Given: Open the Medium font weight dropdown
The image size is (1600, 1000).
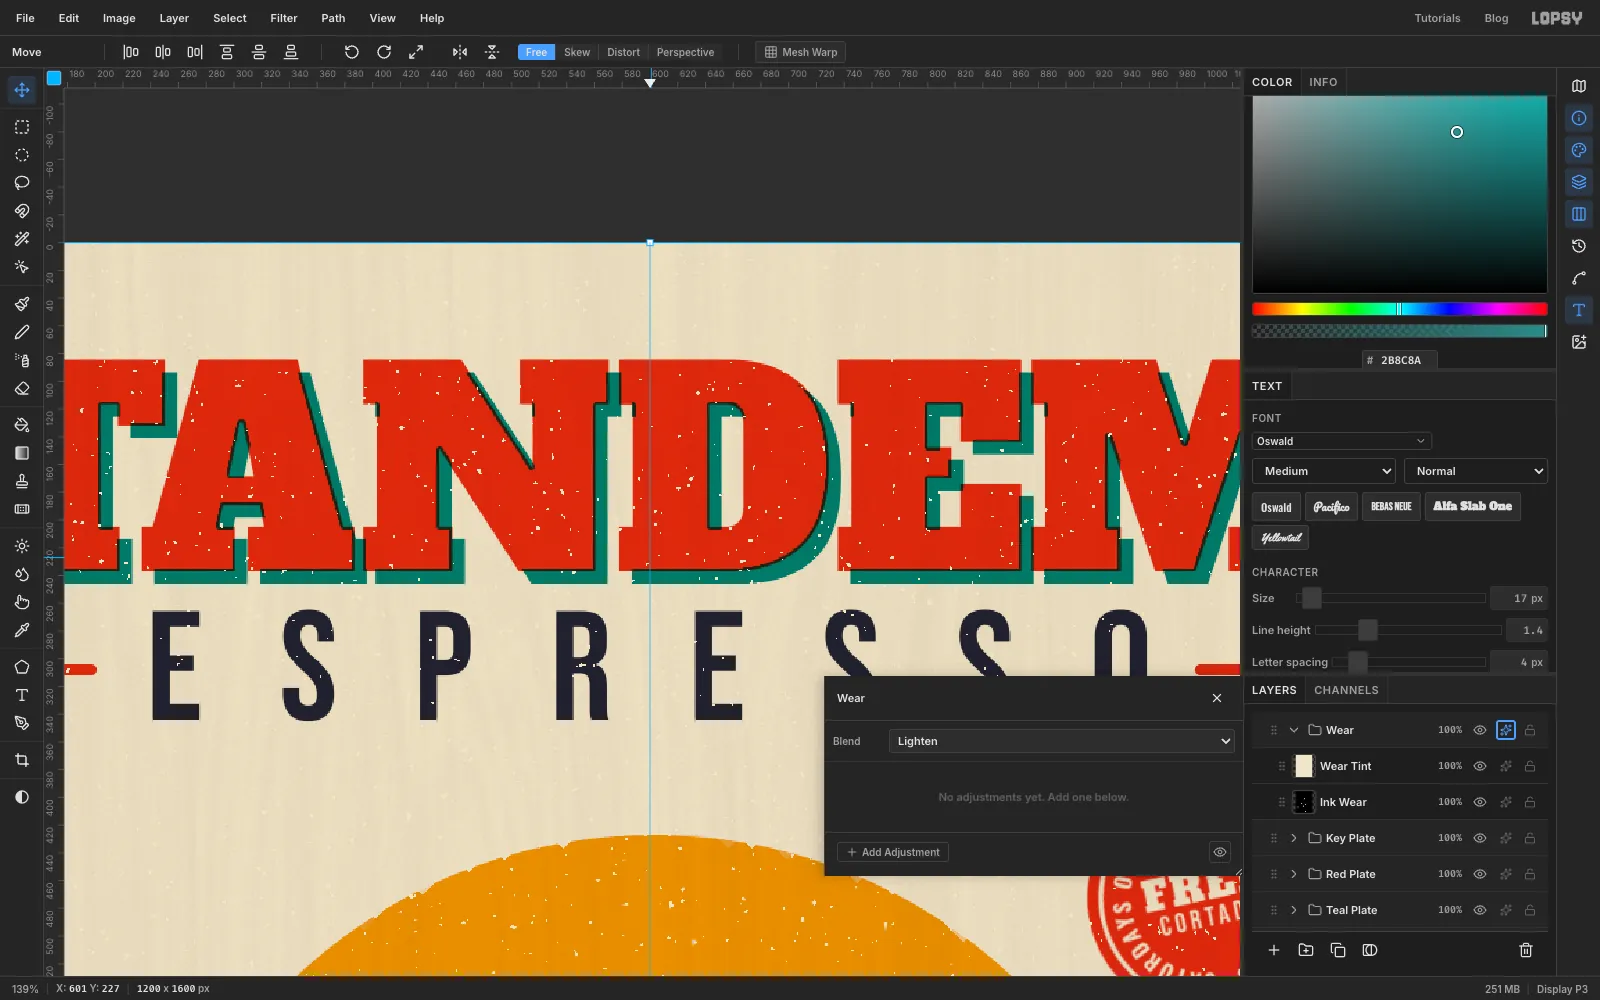Looking at the screenshot, I should (1324, 471).
